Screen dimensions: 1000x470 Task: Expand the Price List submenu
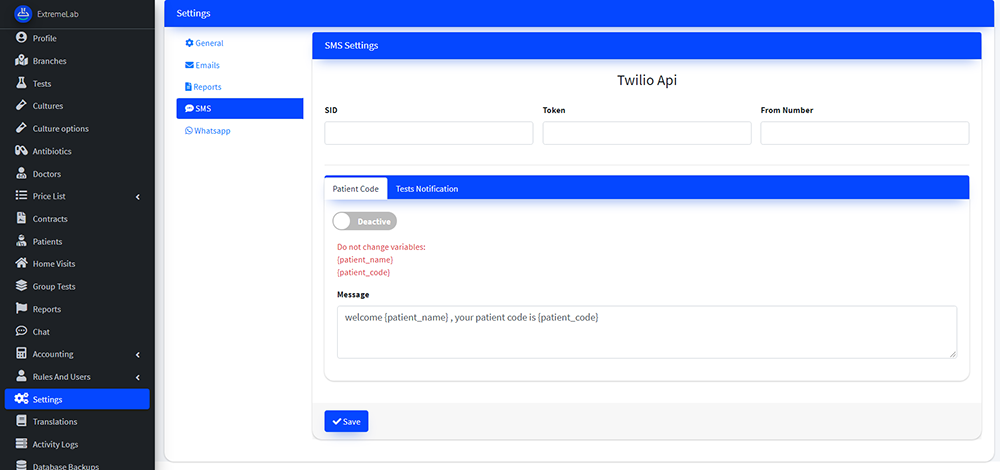137,196
